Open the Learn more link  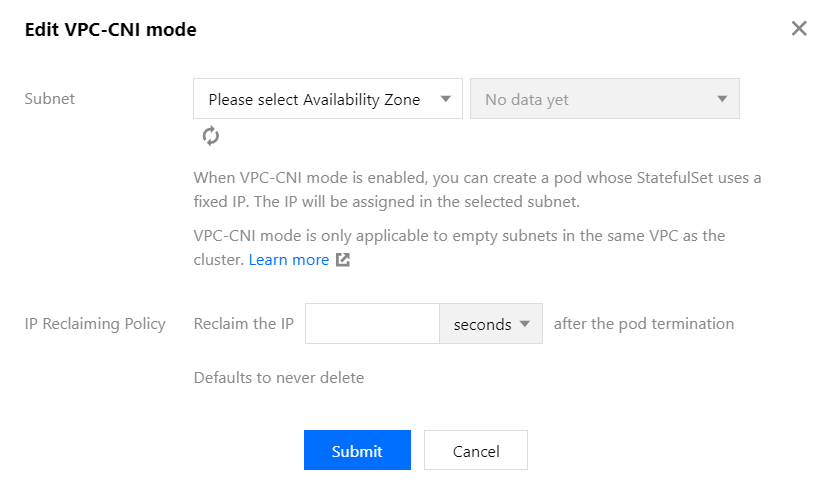(x=289, y=260)
